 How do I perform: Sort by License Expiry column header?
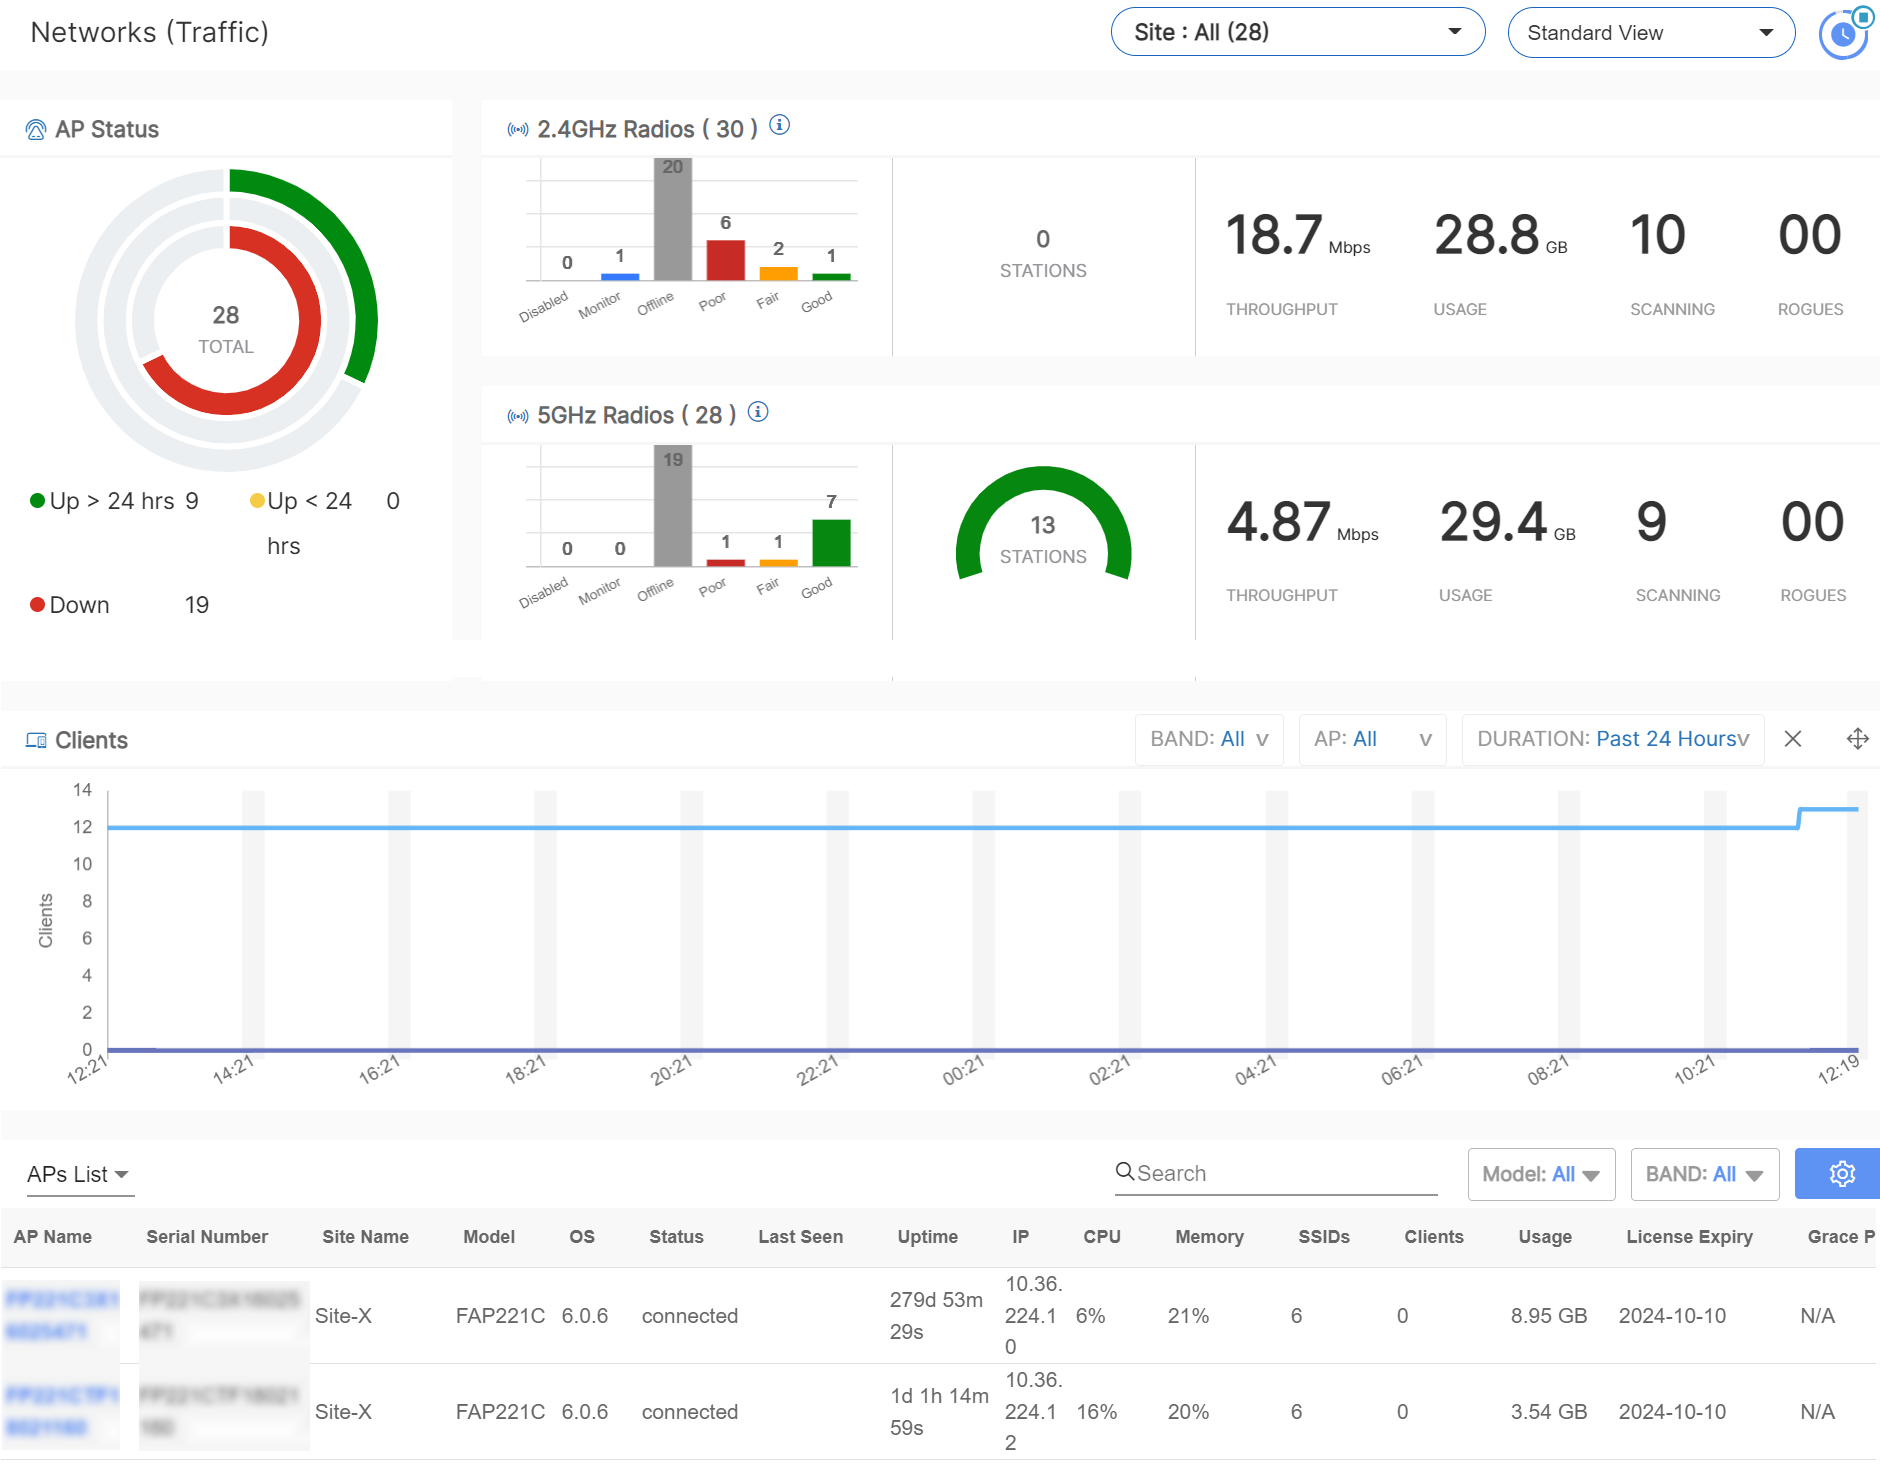tap(1689, 1237)
